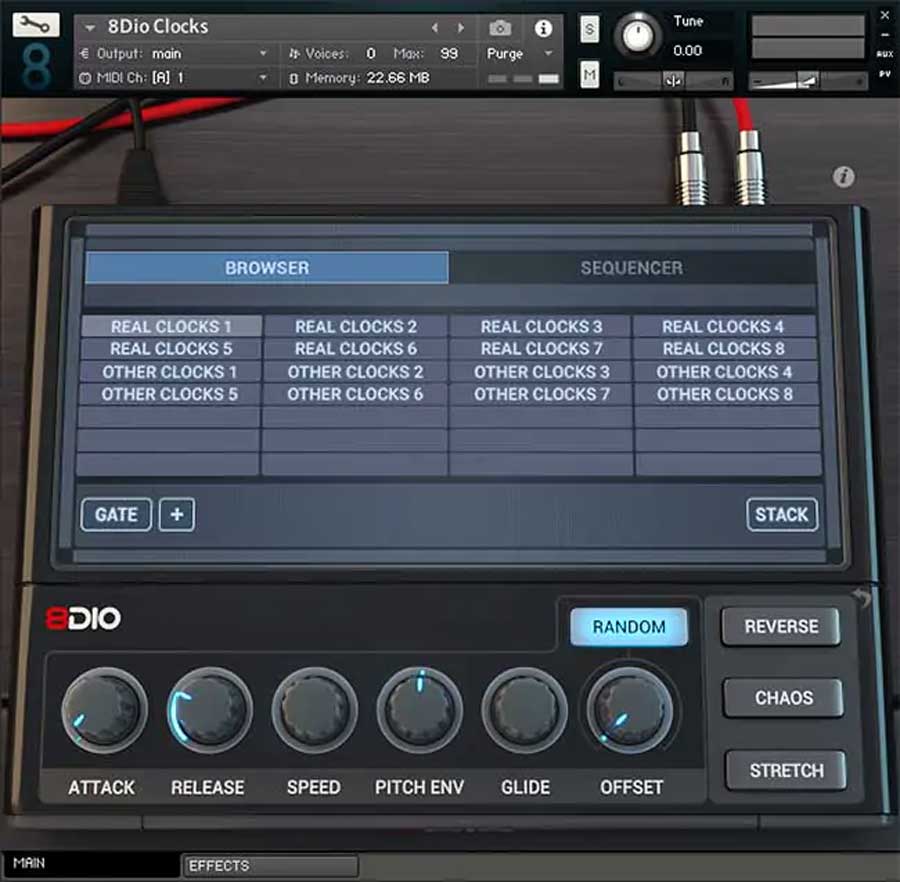Select REAL CLOCKS 3 preset
Viewport: 900px width, 882px height.
(x=541, y=327)
